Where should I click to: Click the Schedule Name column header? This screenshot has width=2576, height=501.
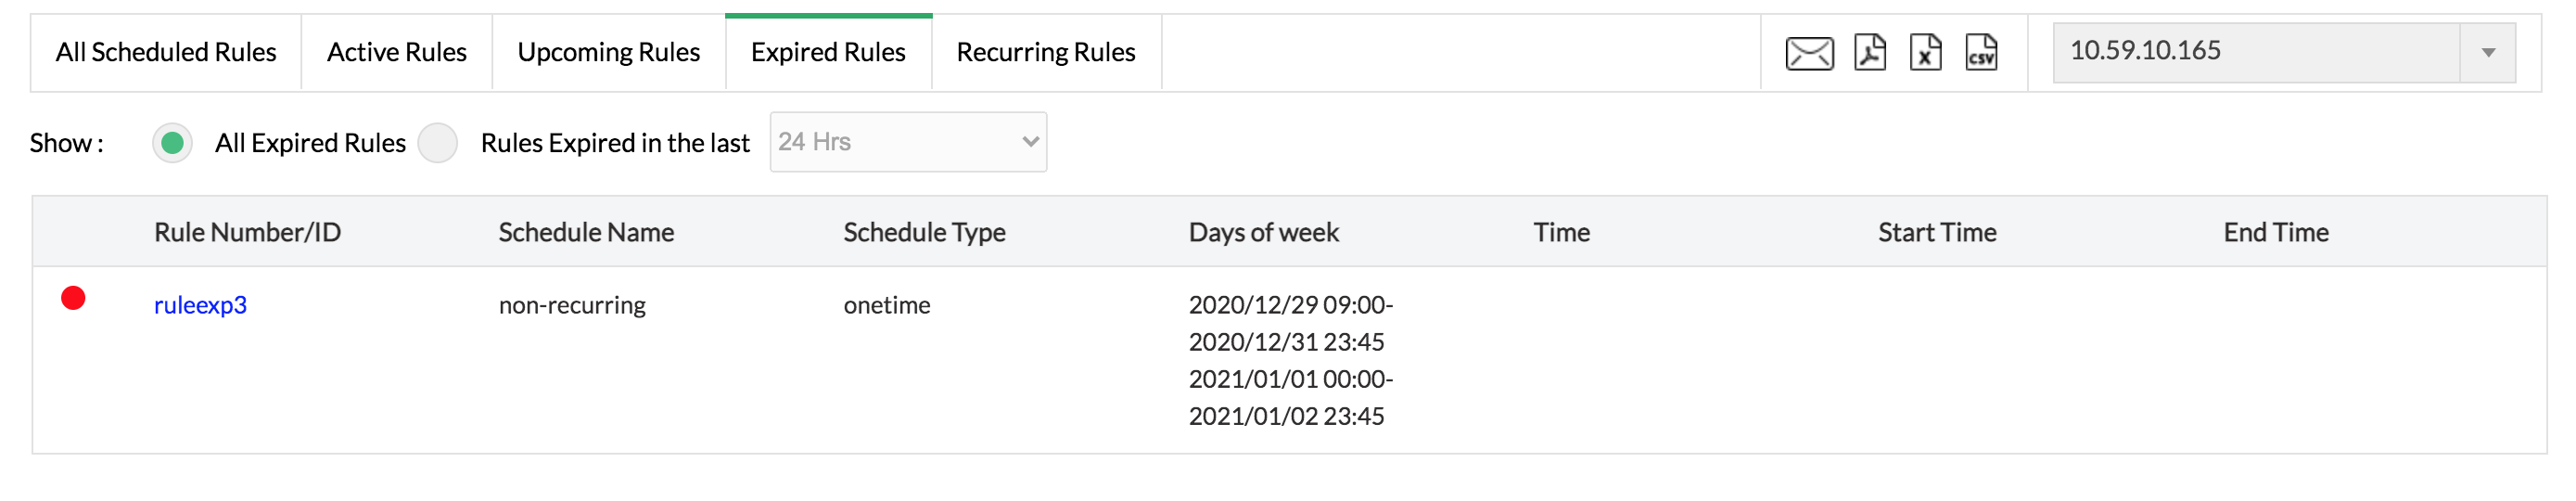pyautogui.click(x=586, y=232)
